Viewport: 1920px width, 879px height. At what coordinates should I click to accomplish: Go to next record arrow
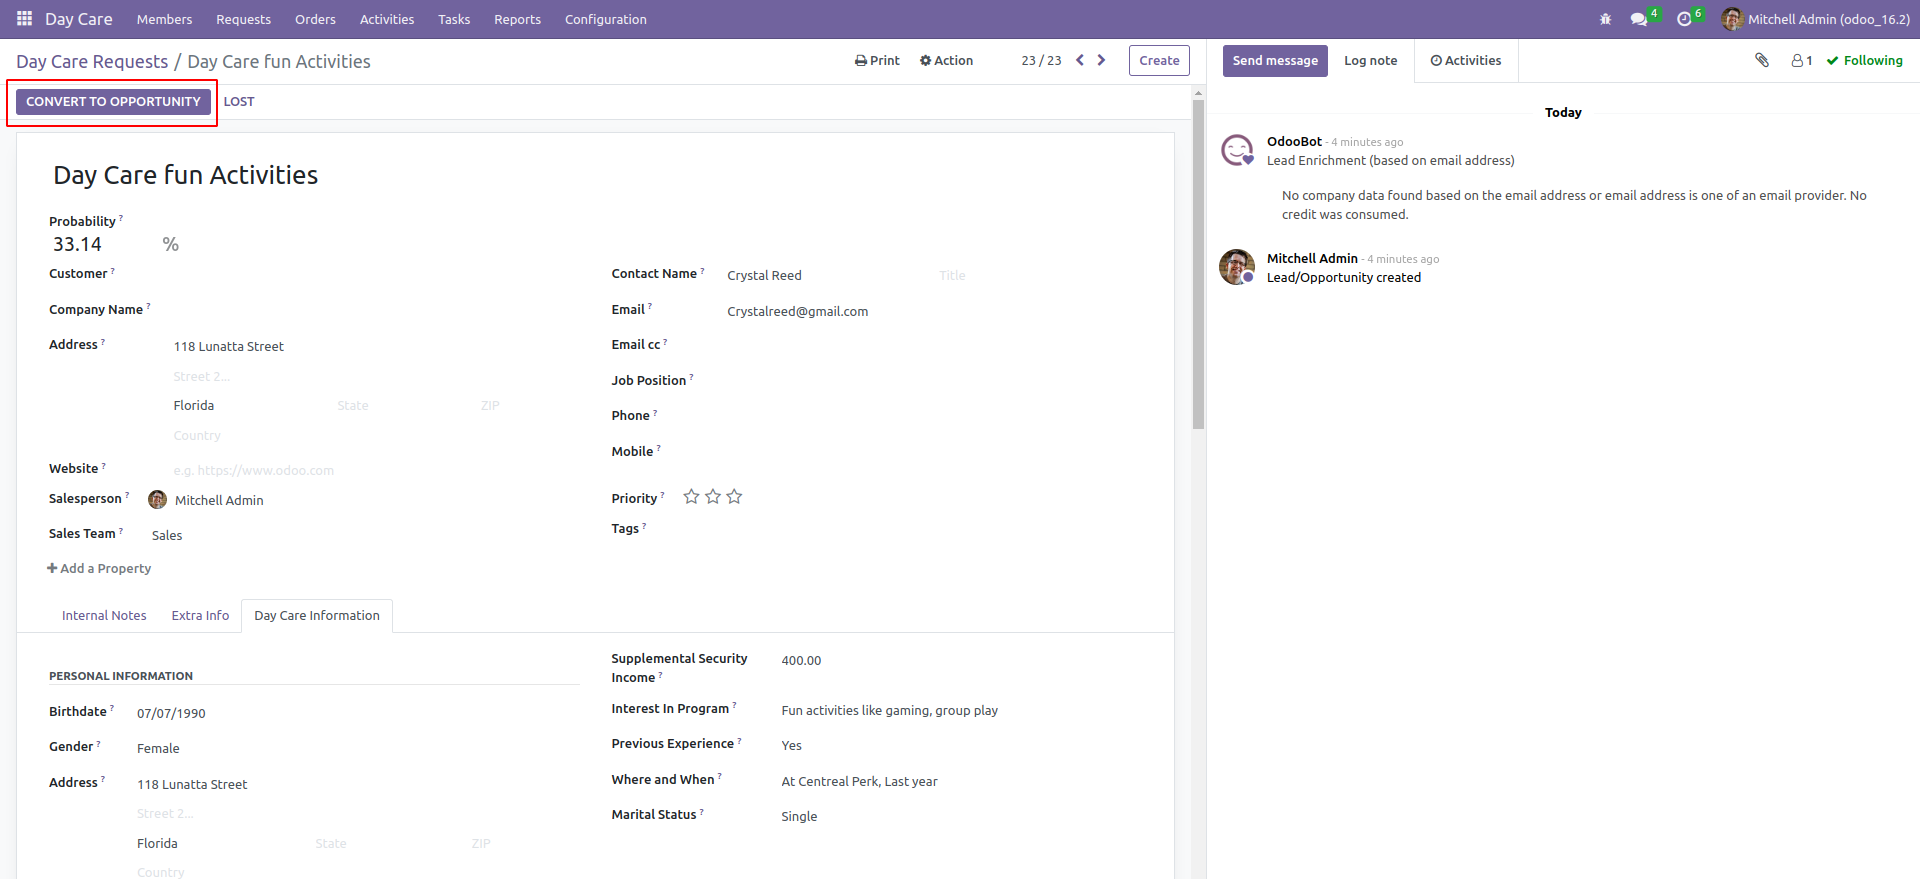point(1101,60)
